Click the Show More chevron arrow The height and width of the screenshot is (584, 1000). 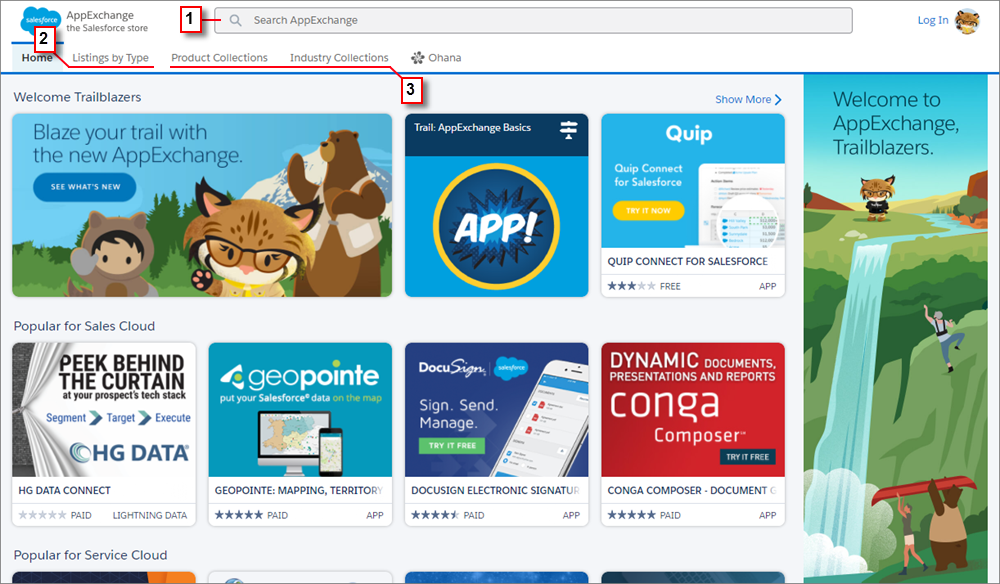pyautogui.click(x=778, y=99)
